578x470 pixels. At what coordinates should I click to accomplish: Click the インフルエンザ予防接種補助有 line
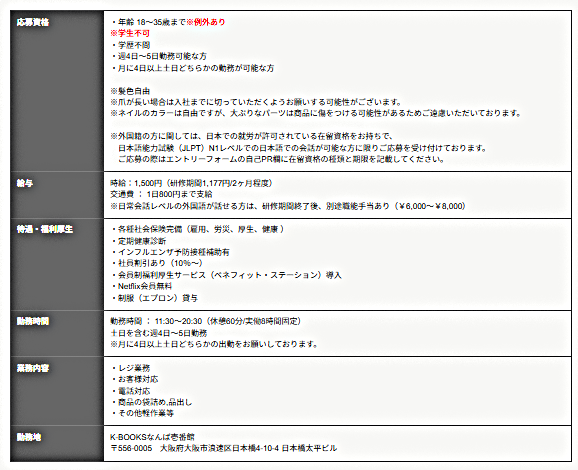[x=170, y=252]
